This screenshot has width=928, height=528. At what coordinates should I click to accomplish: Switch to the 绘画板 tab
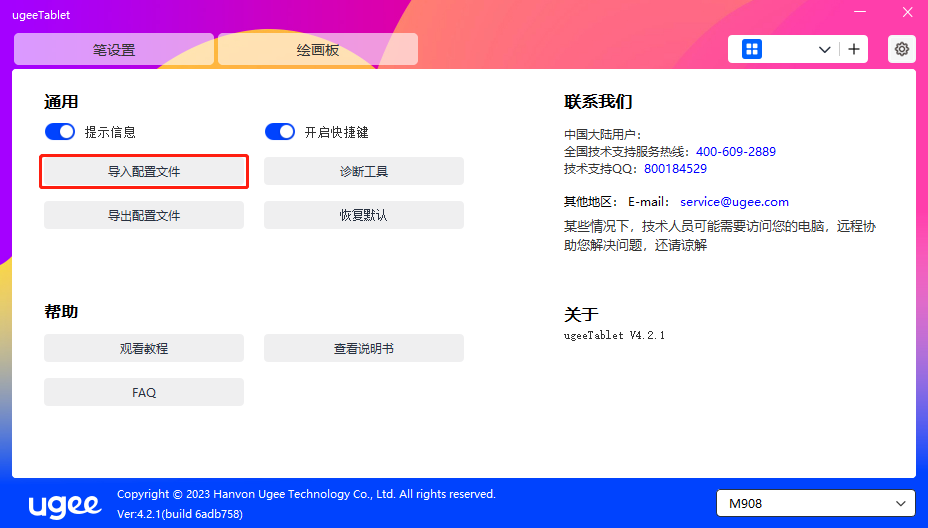tap(318, 49)
